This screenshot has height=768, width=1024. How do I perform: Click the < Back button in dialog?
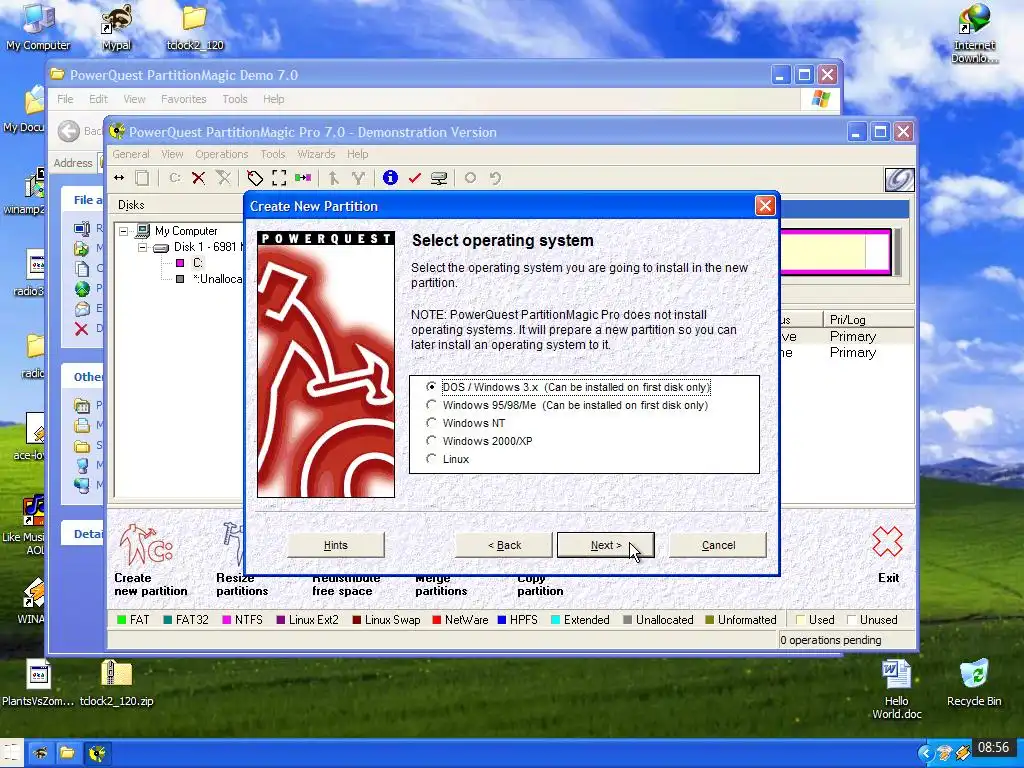(504, 545)
